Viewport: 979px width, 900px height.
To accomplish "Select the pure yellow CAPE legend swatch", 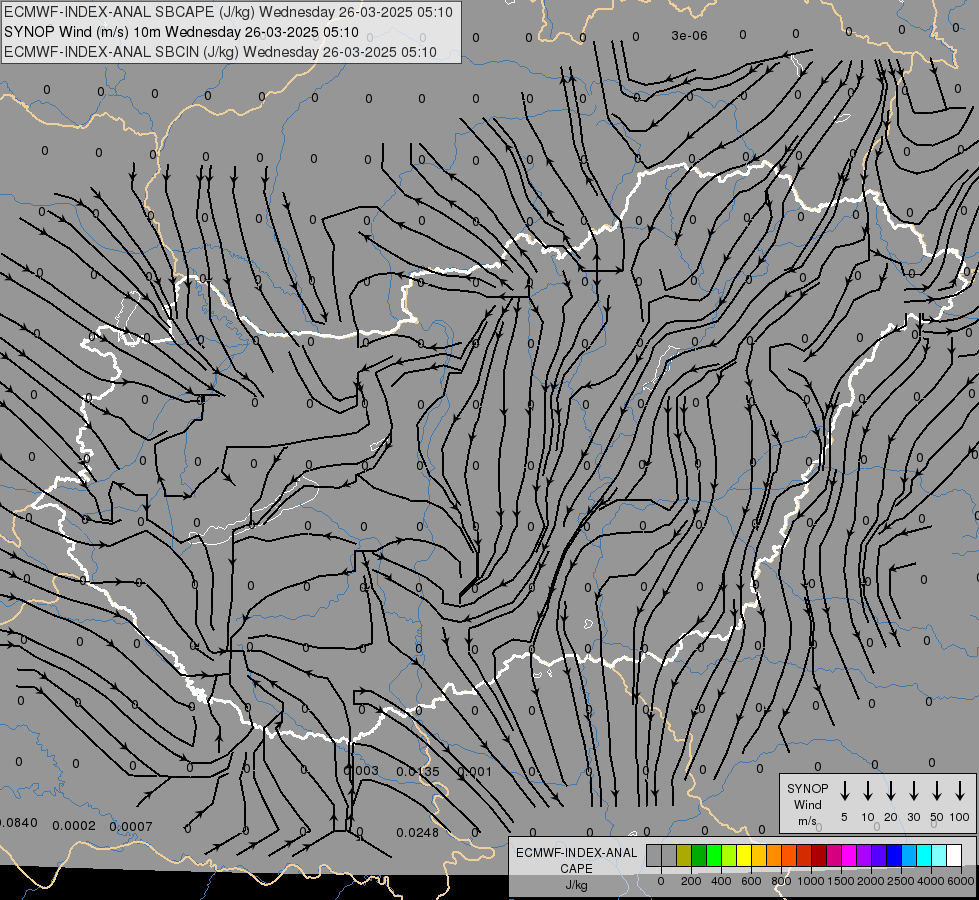I will point(744,855).
